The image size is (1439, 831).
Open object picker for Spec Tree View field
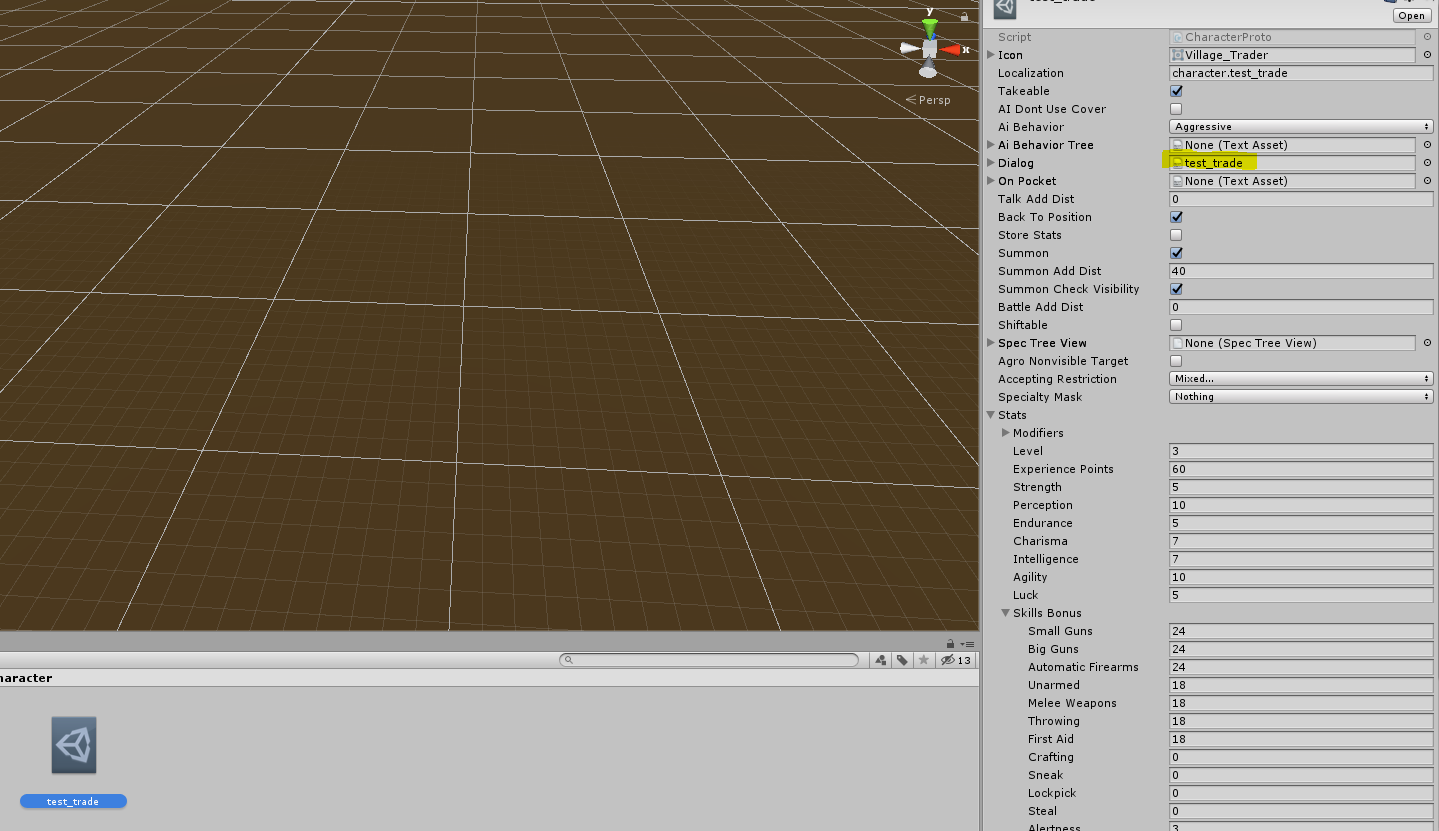tap(1427, 343)
